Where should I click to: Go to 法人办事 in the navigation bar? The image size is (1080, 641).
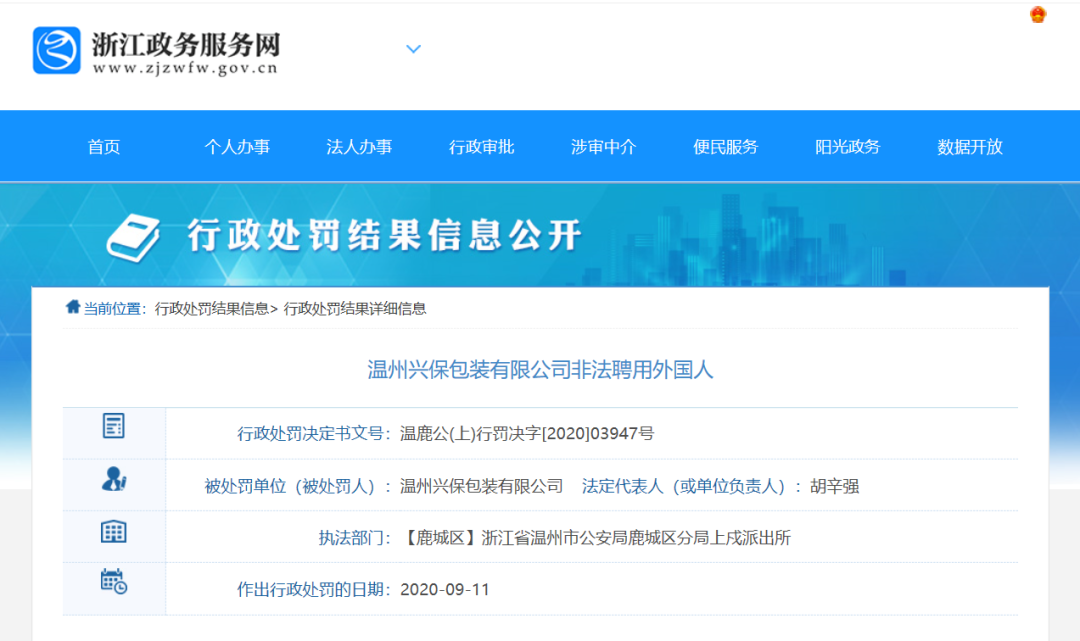(359, 147)
